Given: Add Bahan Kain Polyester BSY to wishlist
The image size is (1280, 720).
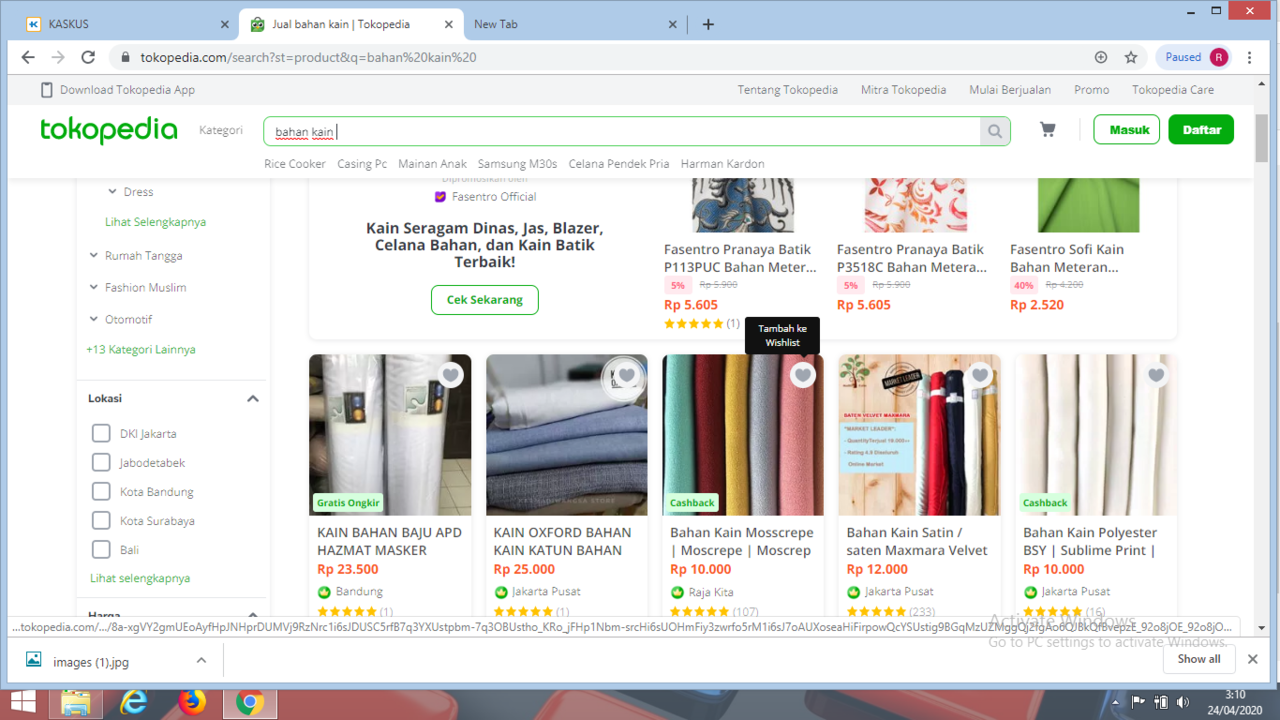Looking at the screenshot, I should (1156, 375).
